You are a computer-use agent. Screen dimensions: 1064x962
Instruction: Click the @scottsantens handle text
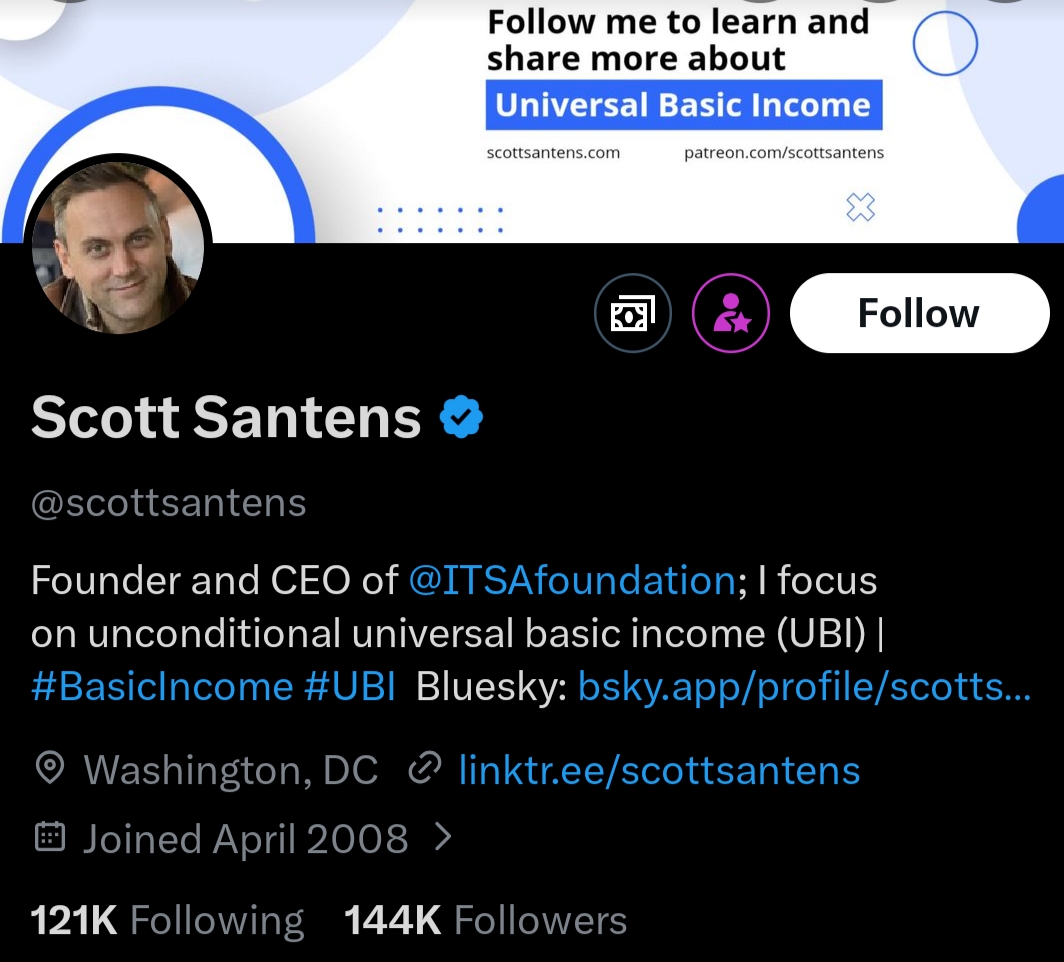pyautogui.click(x=169, y=502)
